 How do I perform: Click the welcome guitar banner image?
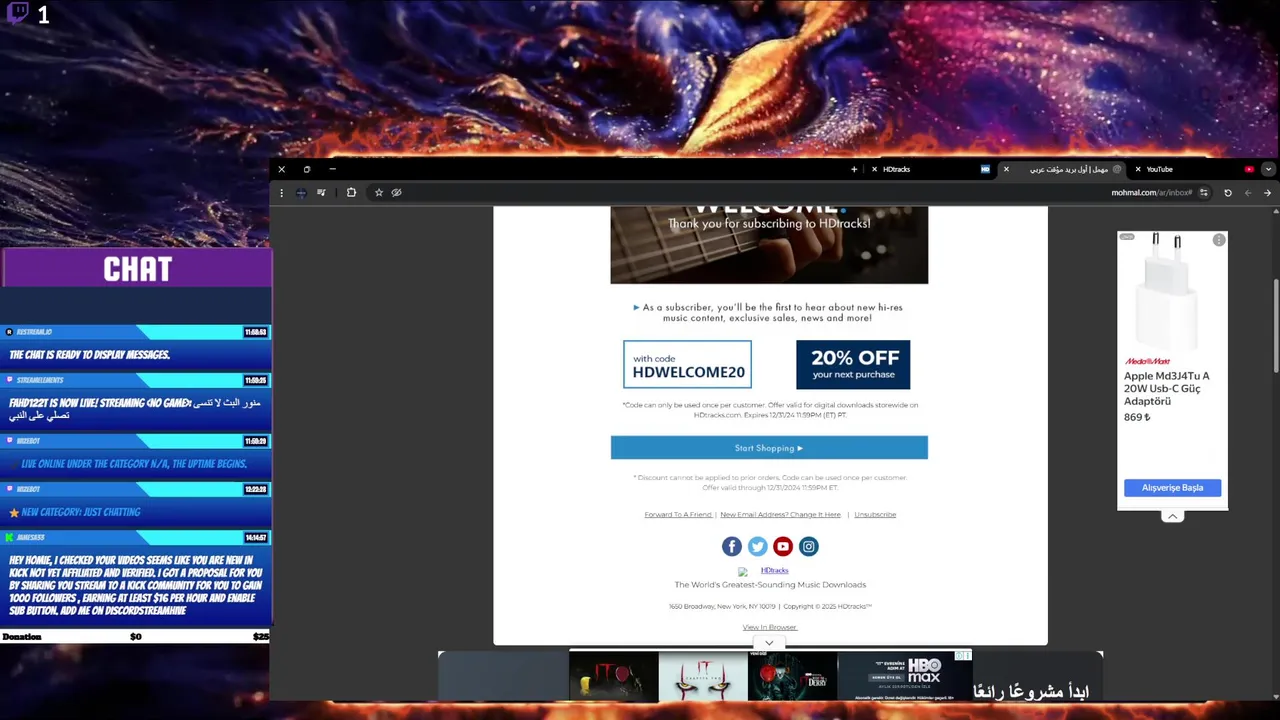point(769,245)
